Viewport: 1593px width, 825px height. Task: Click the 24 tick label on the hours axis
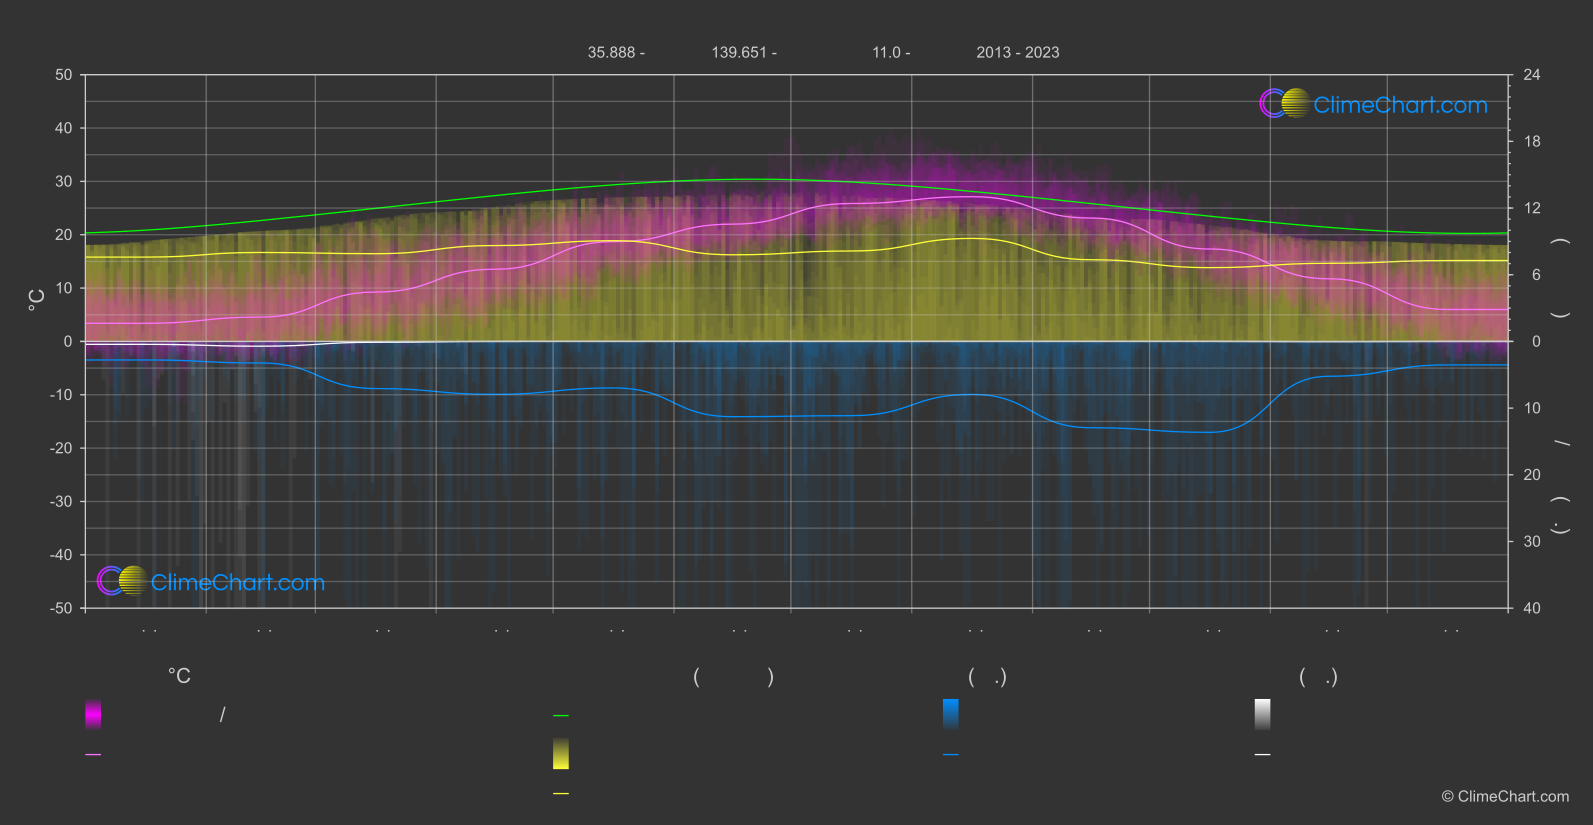click(x=1532, y=75)
